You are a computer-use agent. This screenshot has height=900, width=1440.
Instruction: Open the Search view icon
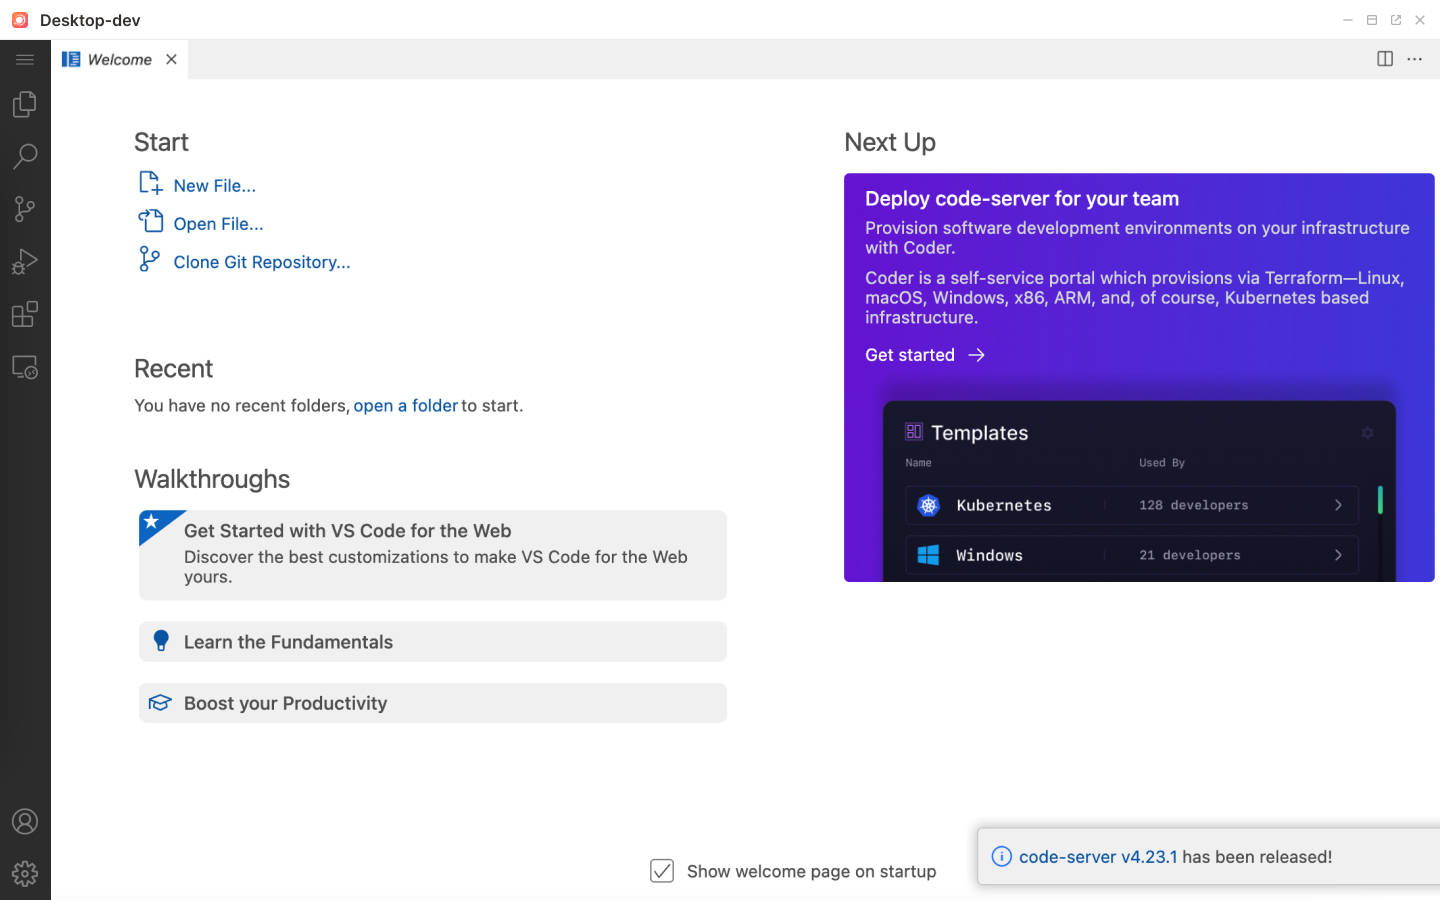tap(25, 156)
